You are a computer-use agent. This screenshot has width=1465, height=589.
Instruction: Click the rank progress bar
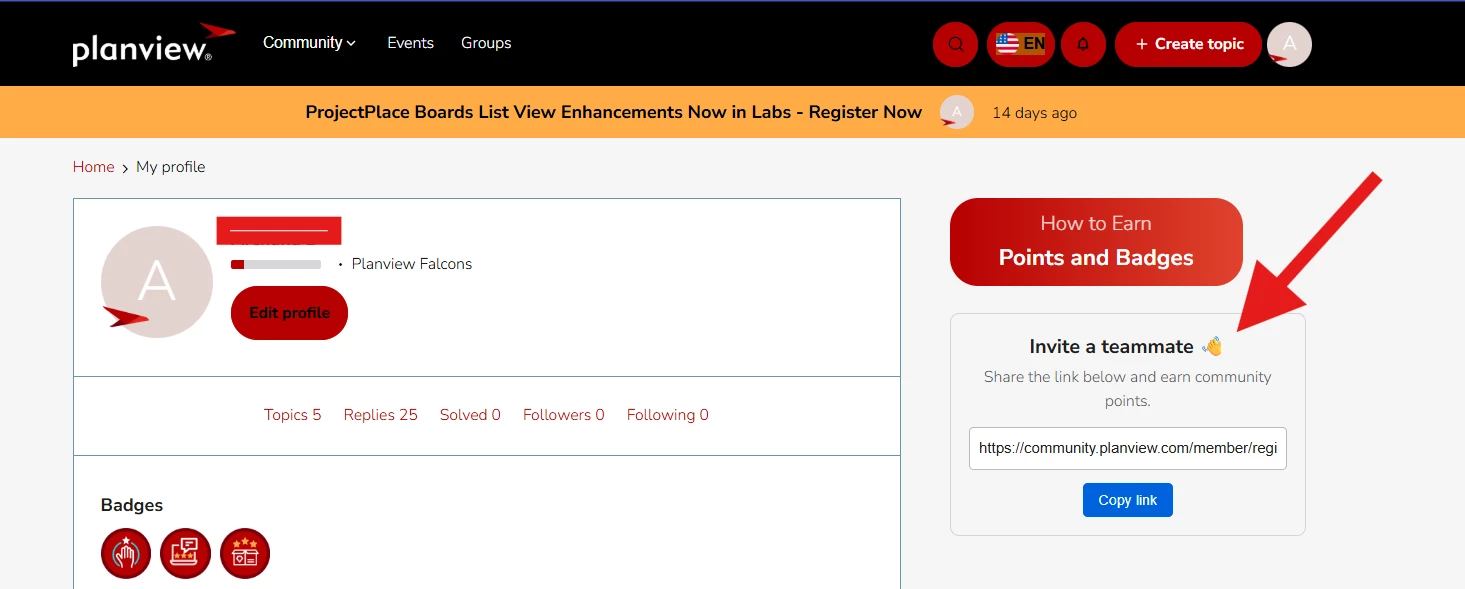point(276,264)
